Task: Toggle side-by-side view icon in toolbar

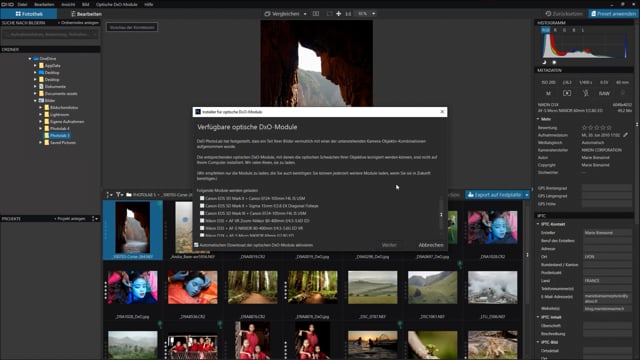Action: (316, 13)
